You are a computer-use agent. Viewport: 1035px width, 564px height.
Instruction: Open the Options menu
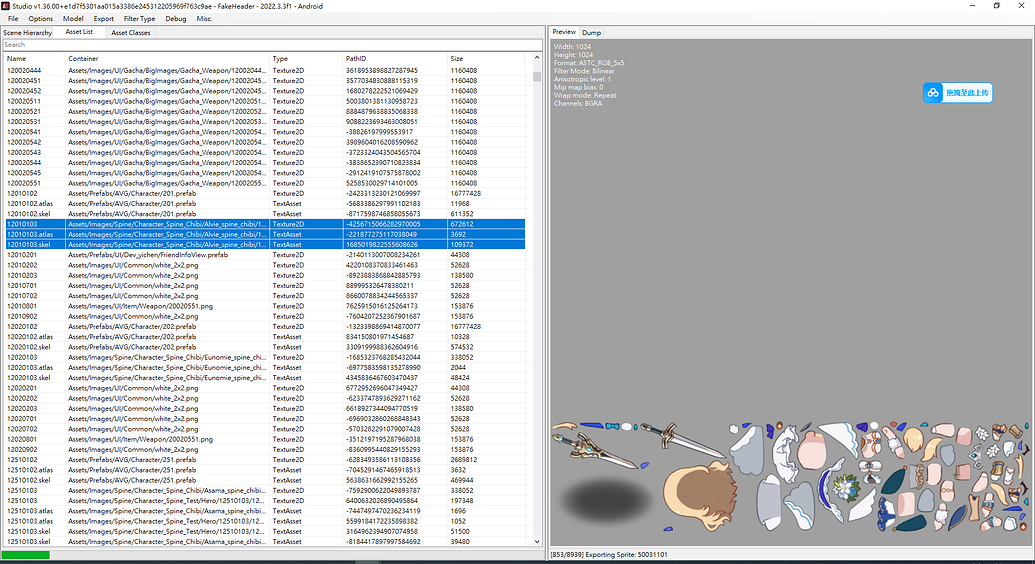(x=41, y=19)
